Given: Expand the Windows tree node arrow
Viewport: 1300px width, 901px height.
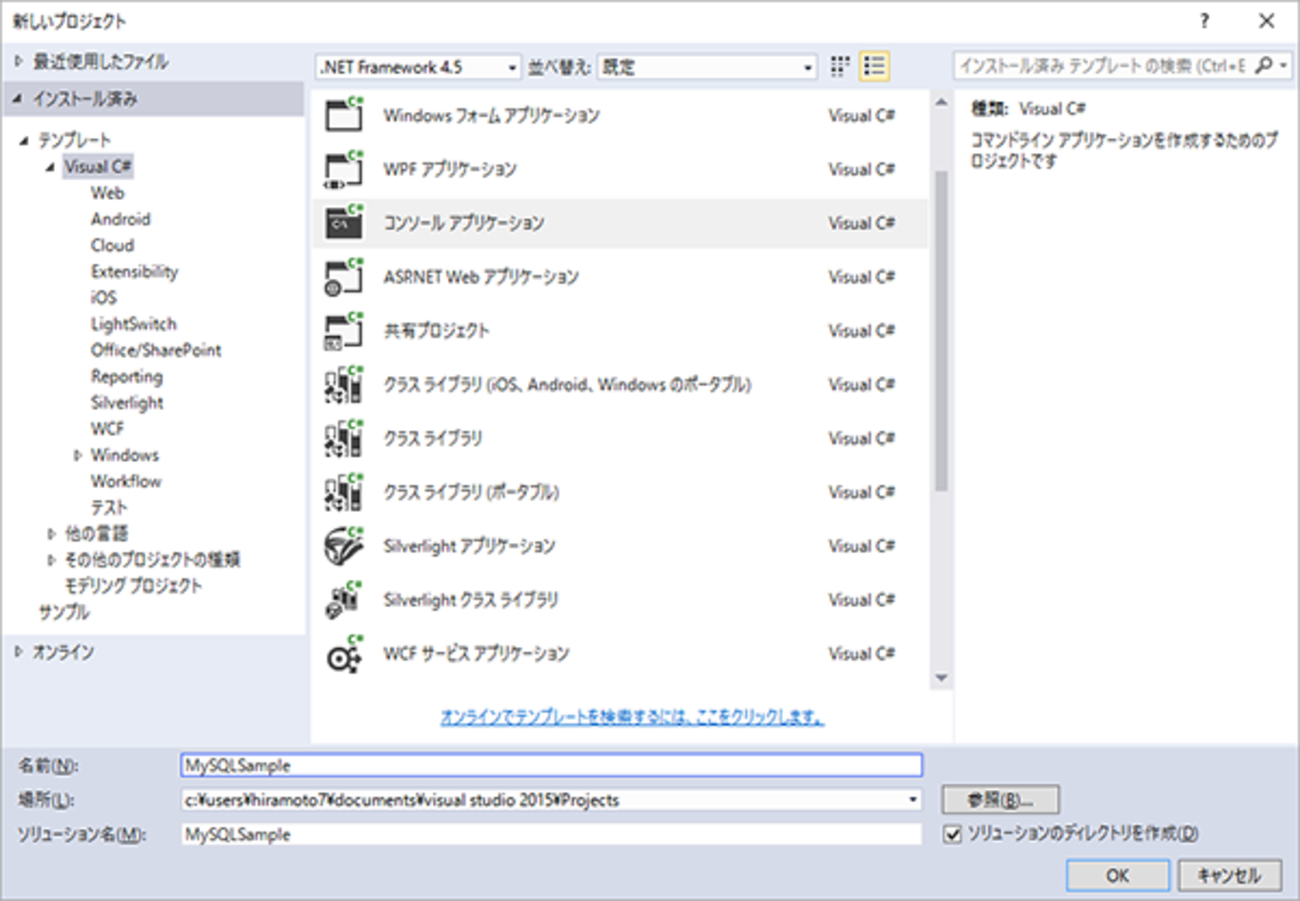Looking at the screenshot, I should pos(78,455).
